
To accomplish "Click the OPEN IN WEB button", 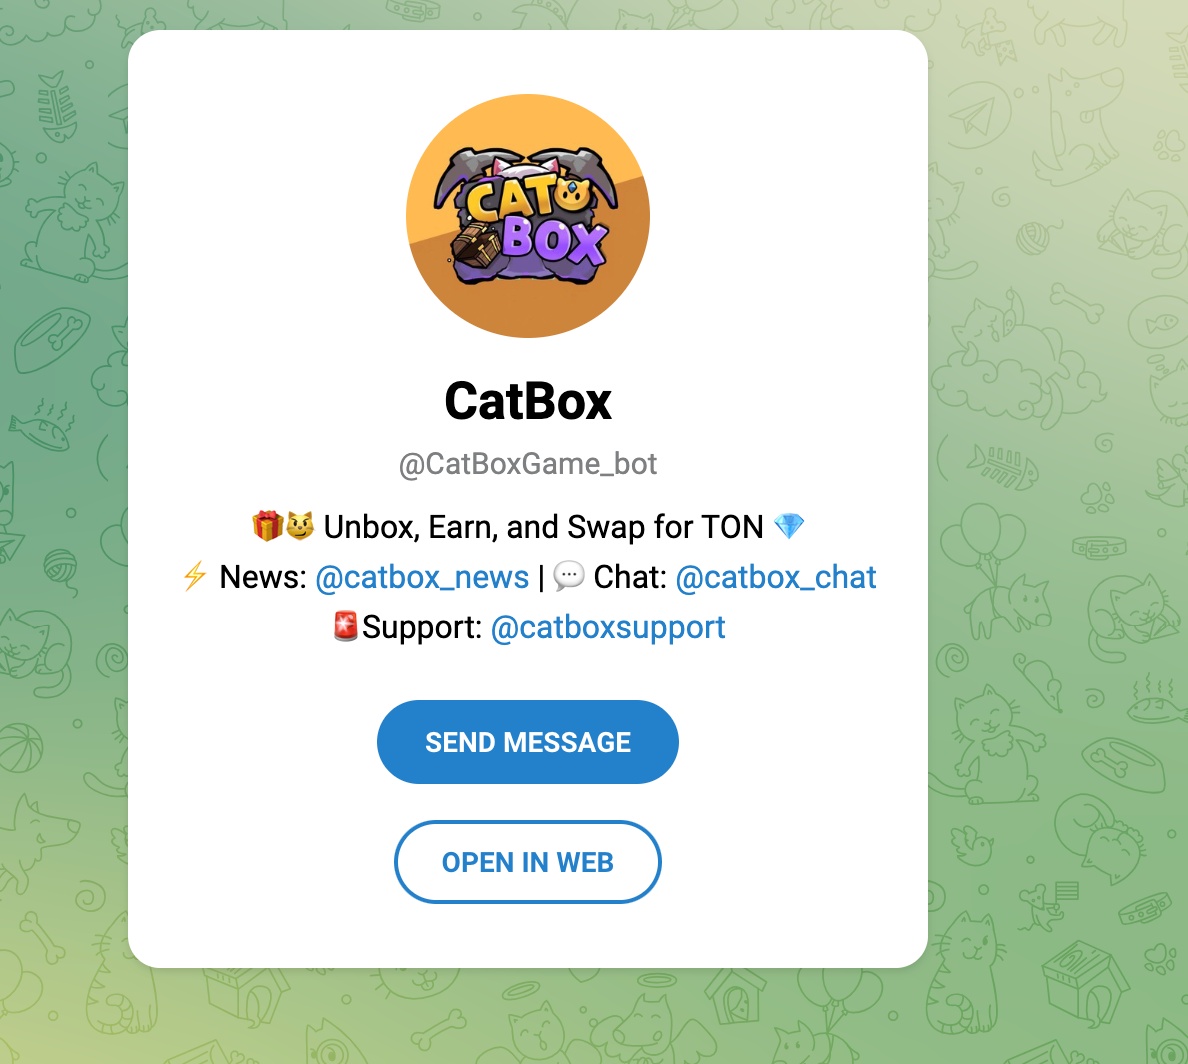I will [x=528, y=862].
